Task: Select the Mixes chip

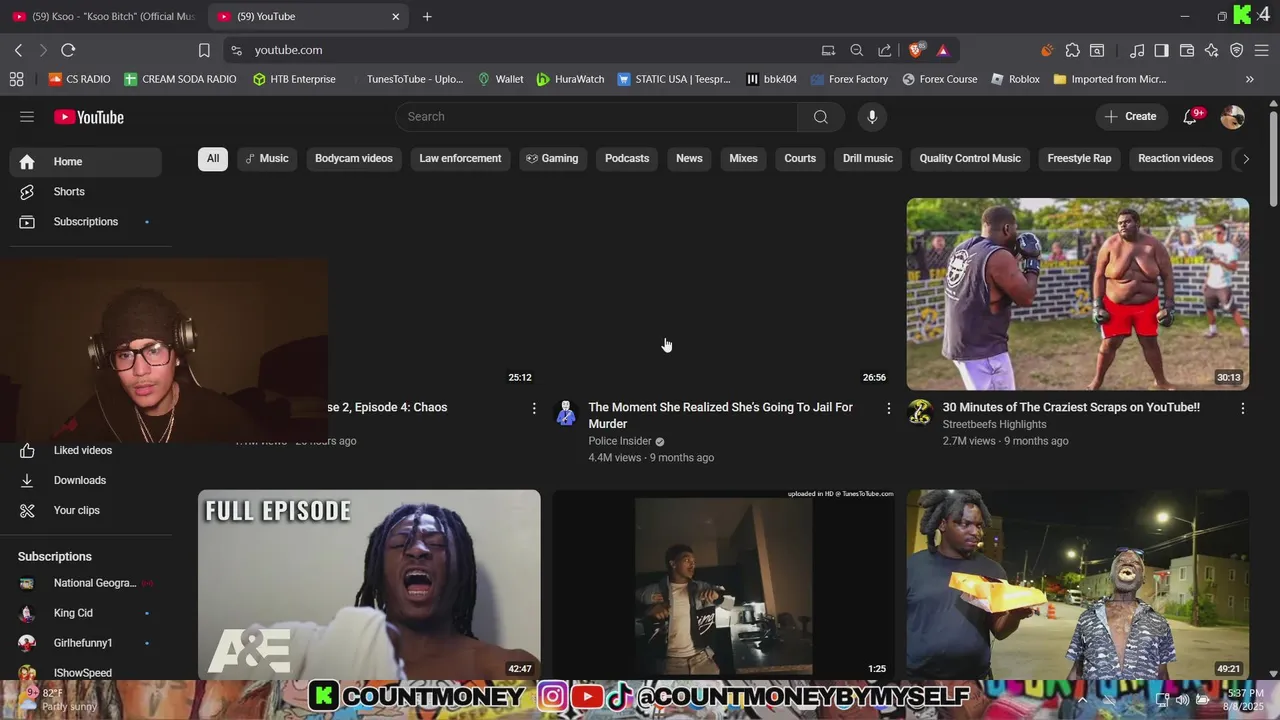Action: pos(743,159)
